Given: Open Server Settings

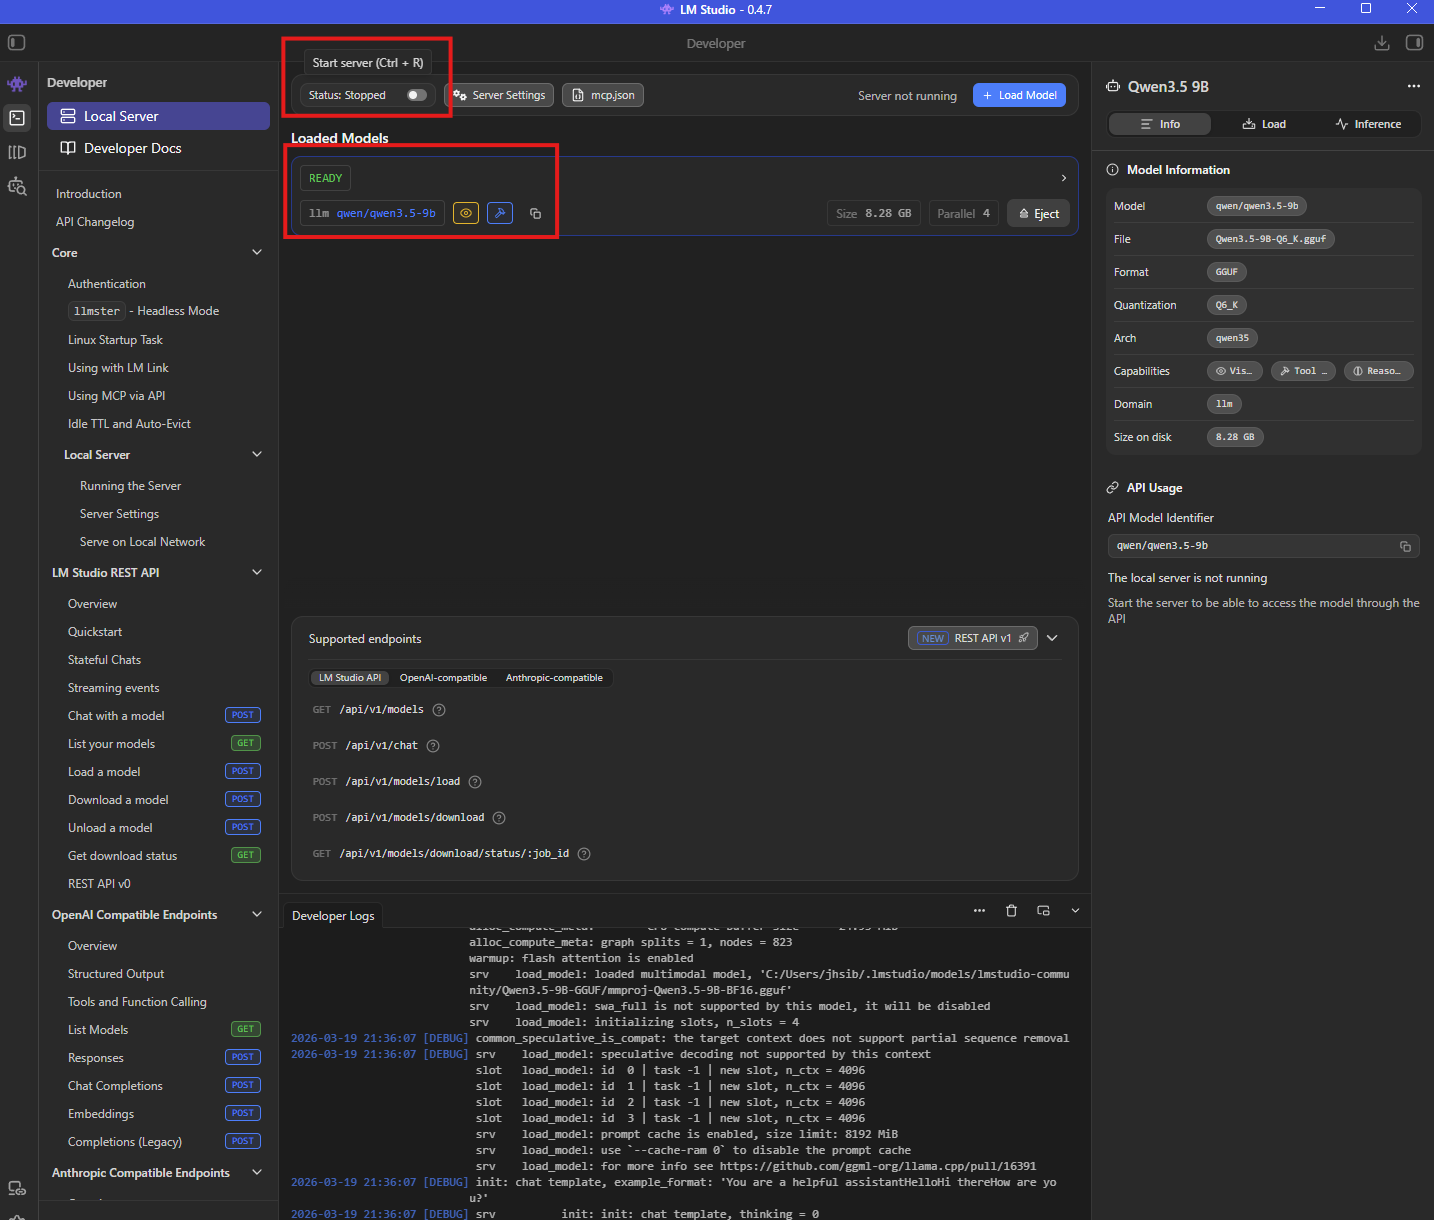Looking at the screenshot, I should (x=499, y=95).
